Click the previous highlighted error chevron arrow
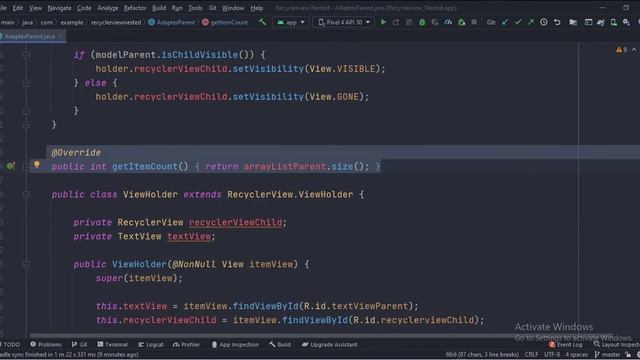The width and height of the screenshot is (640, 360). point(634,50)
